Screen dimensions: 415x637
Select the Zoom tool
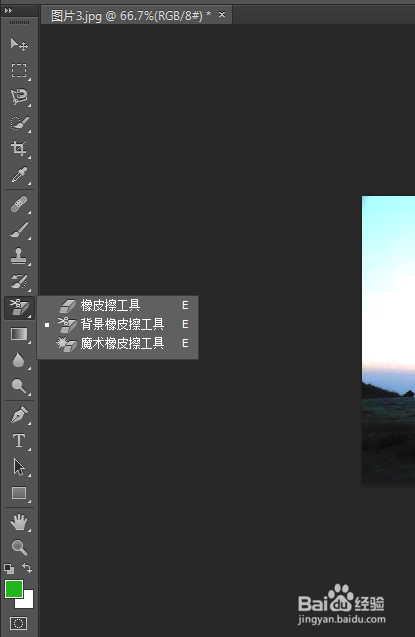pyautogui.click(x=19, y=547)
